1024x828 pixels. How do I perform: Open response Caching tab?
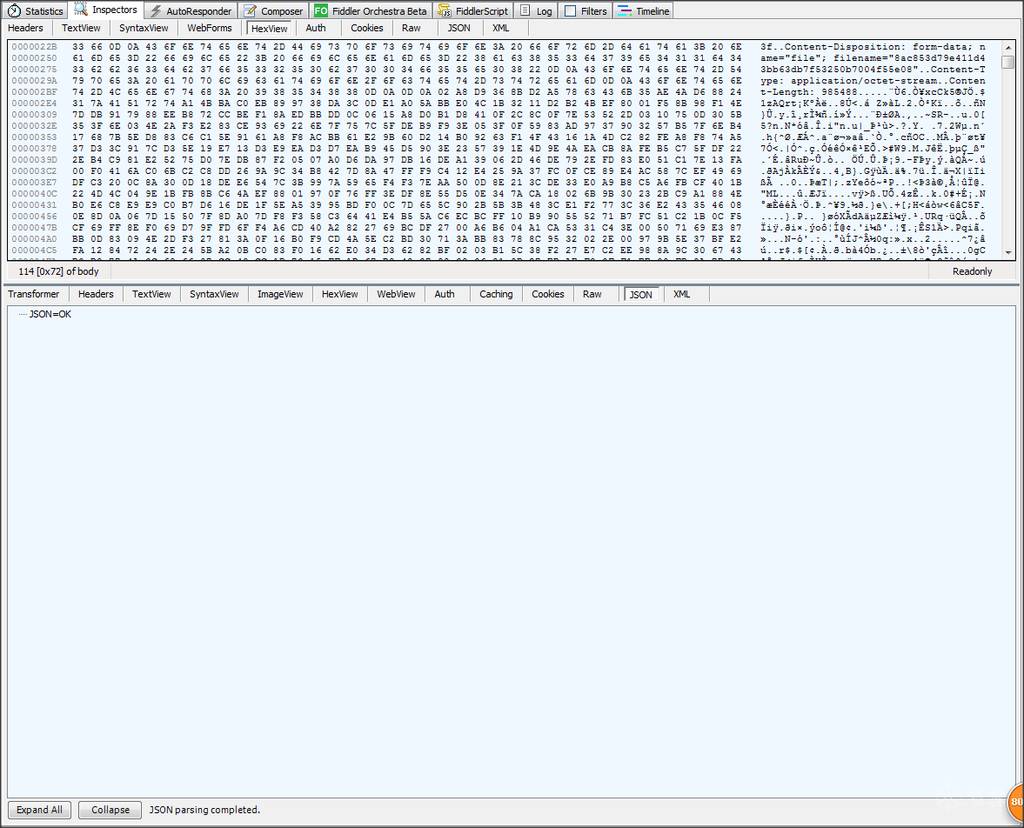pyautogui.click(x=496, y=294)
